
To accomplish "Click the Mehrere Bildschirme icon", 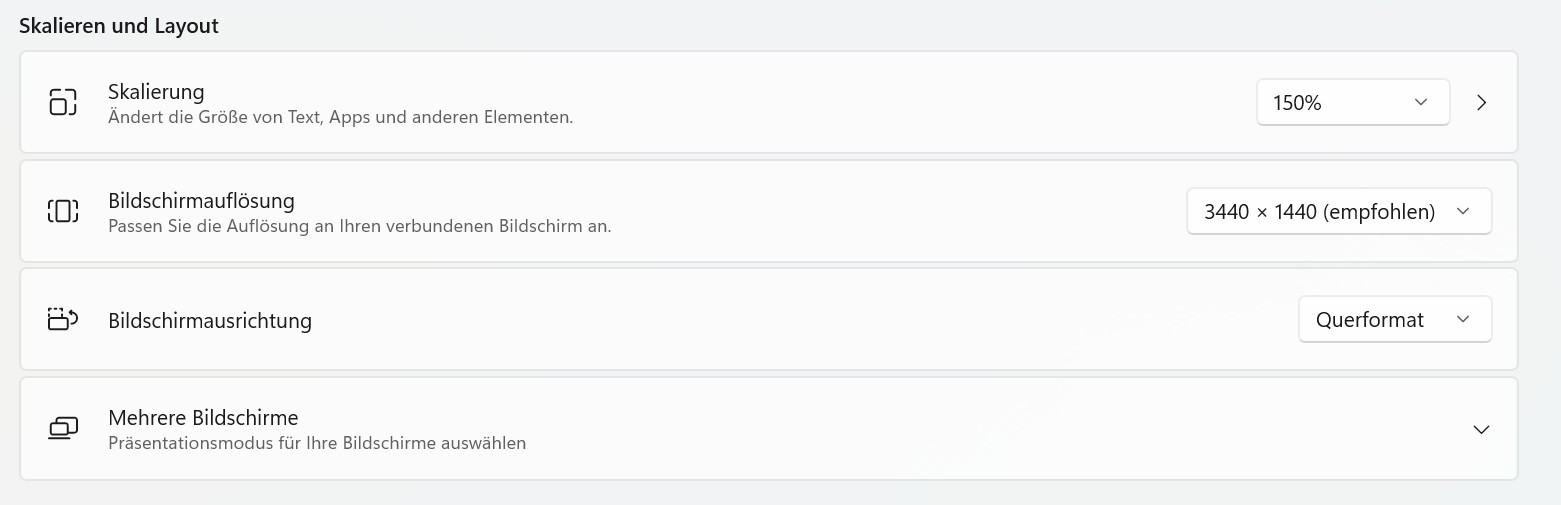I will coord(63,428).
